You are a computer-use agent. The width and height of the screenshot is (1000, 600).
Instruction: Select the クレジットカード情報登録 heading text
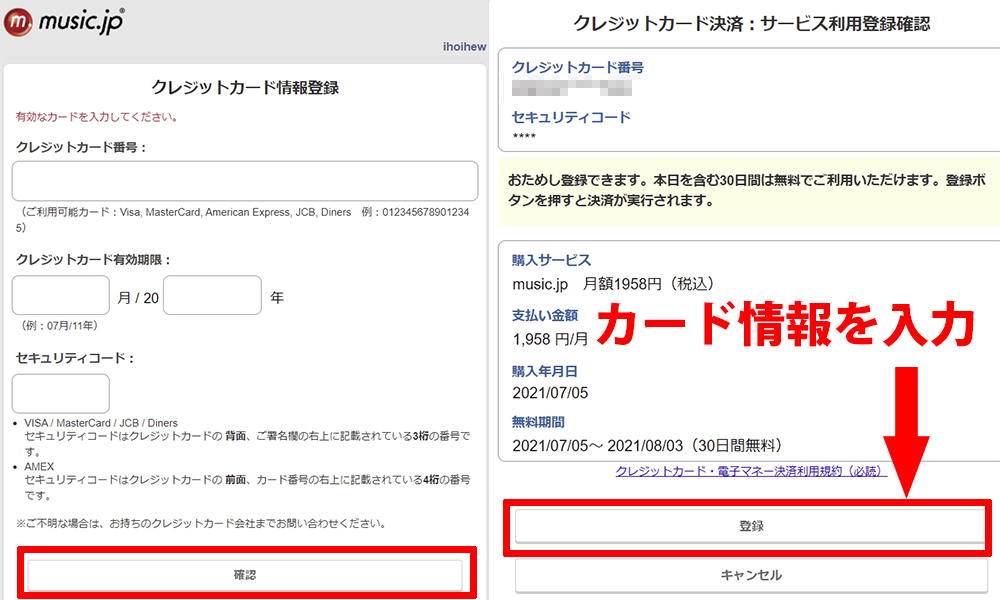[245, 87]
